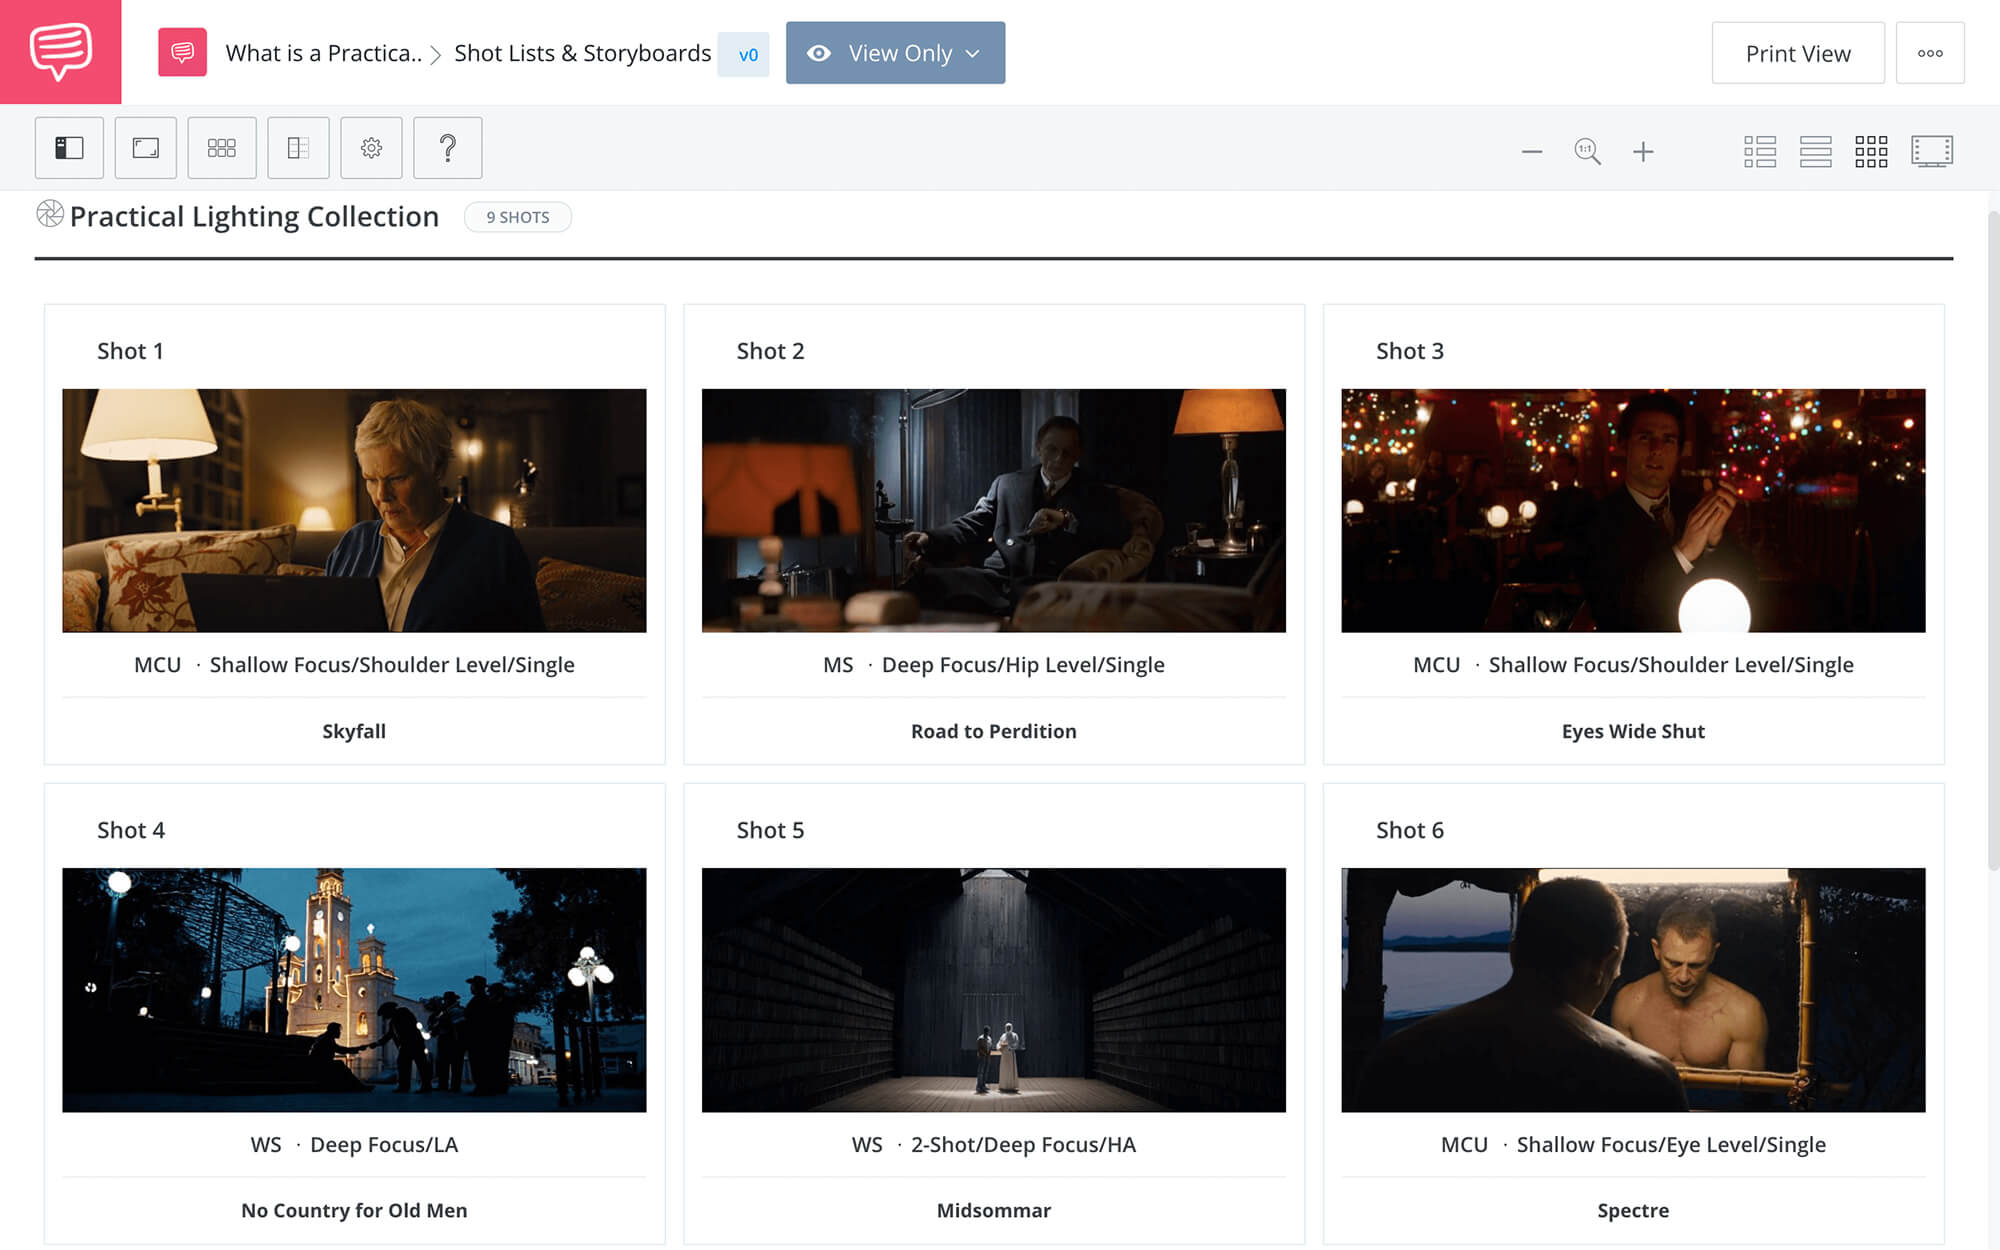
Task: Click the Shot 5 label
Action: click(x=770, y=830)
